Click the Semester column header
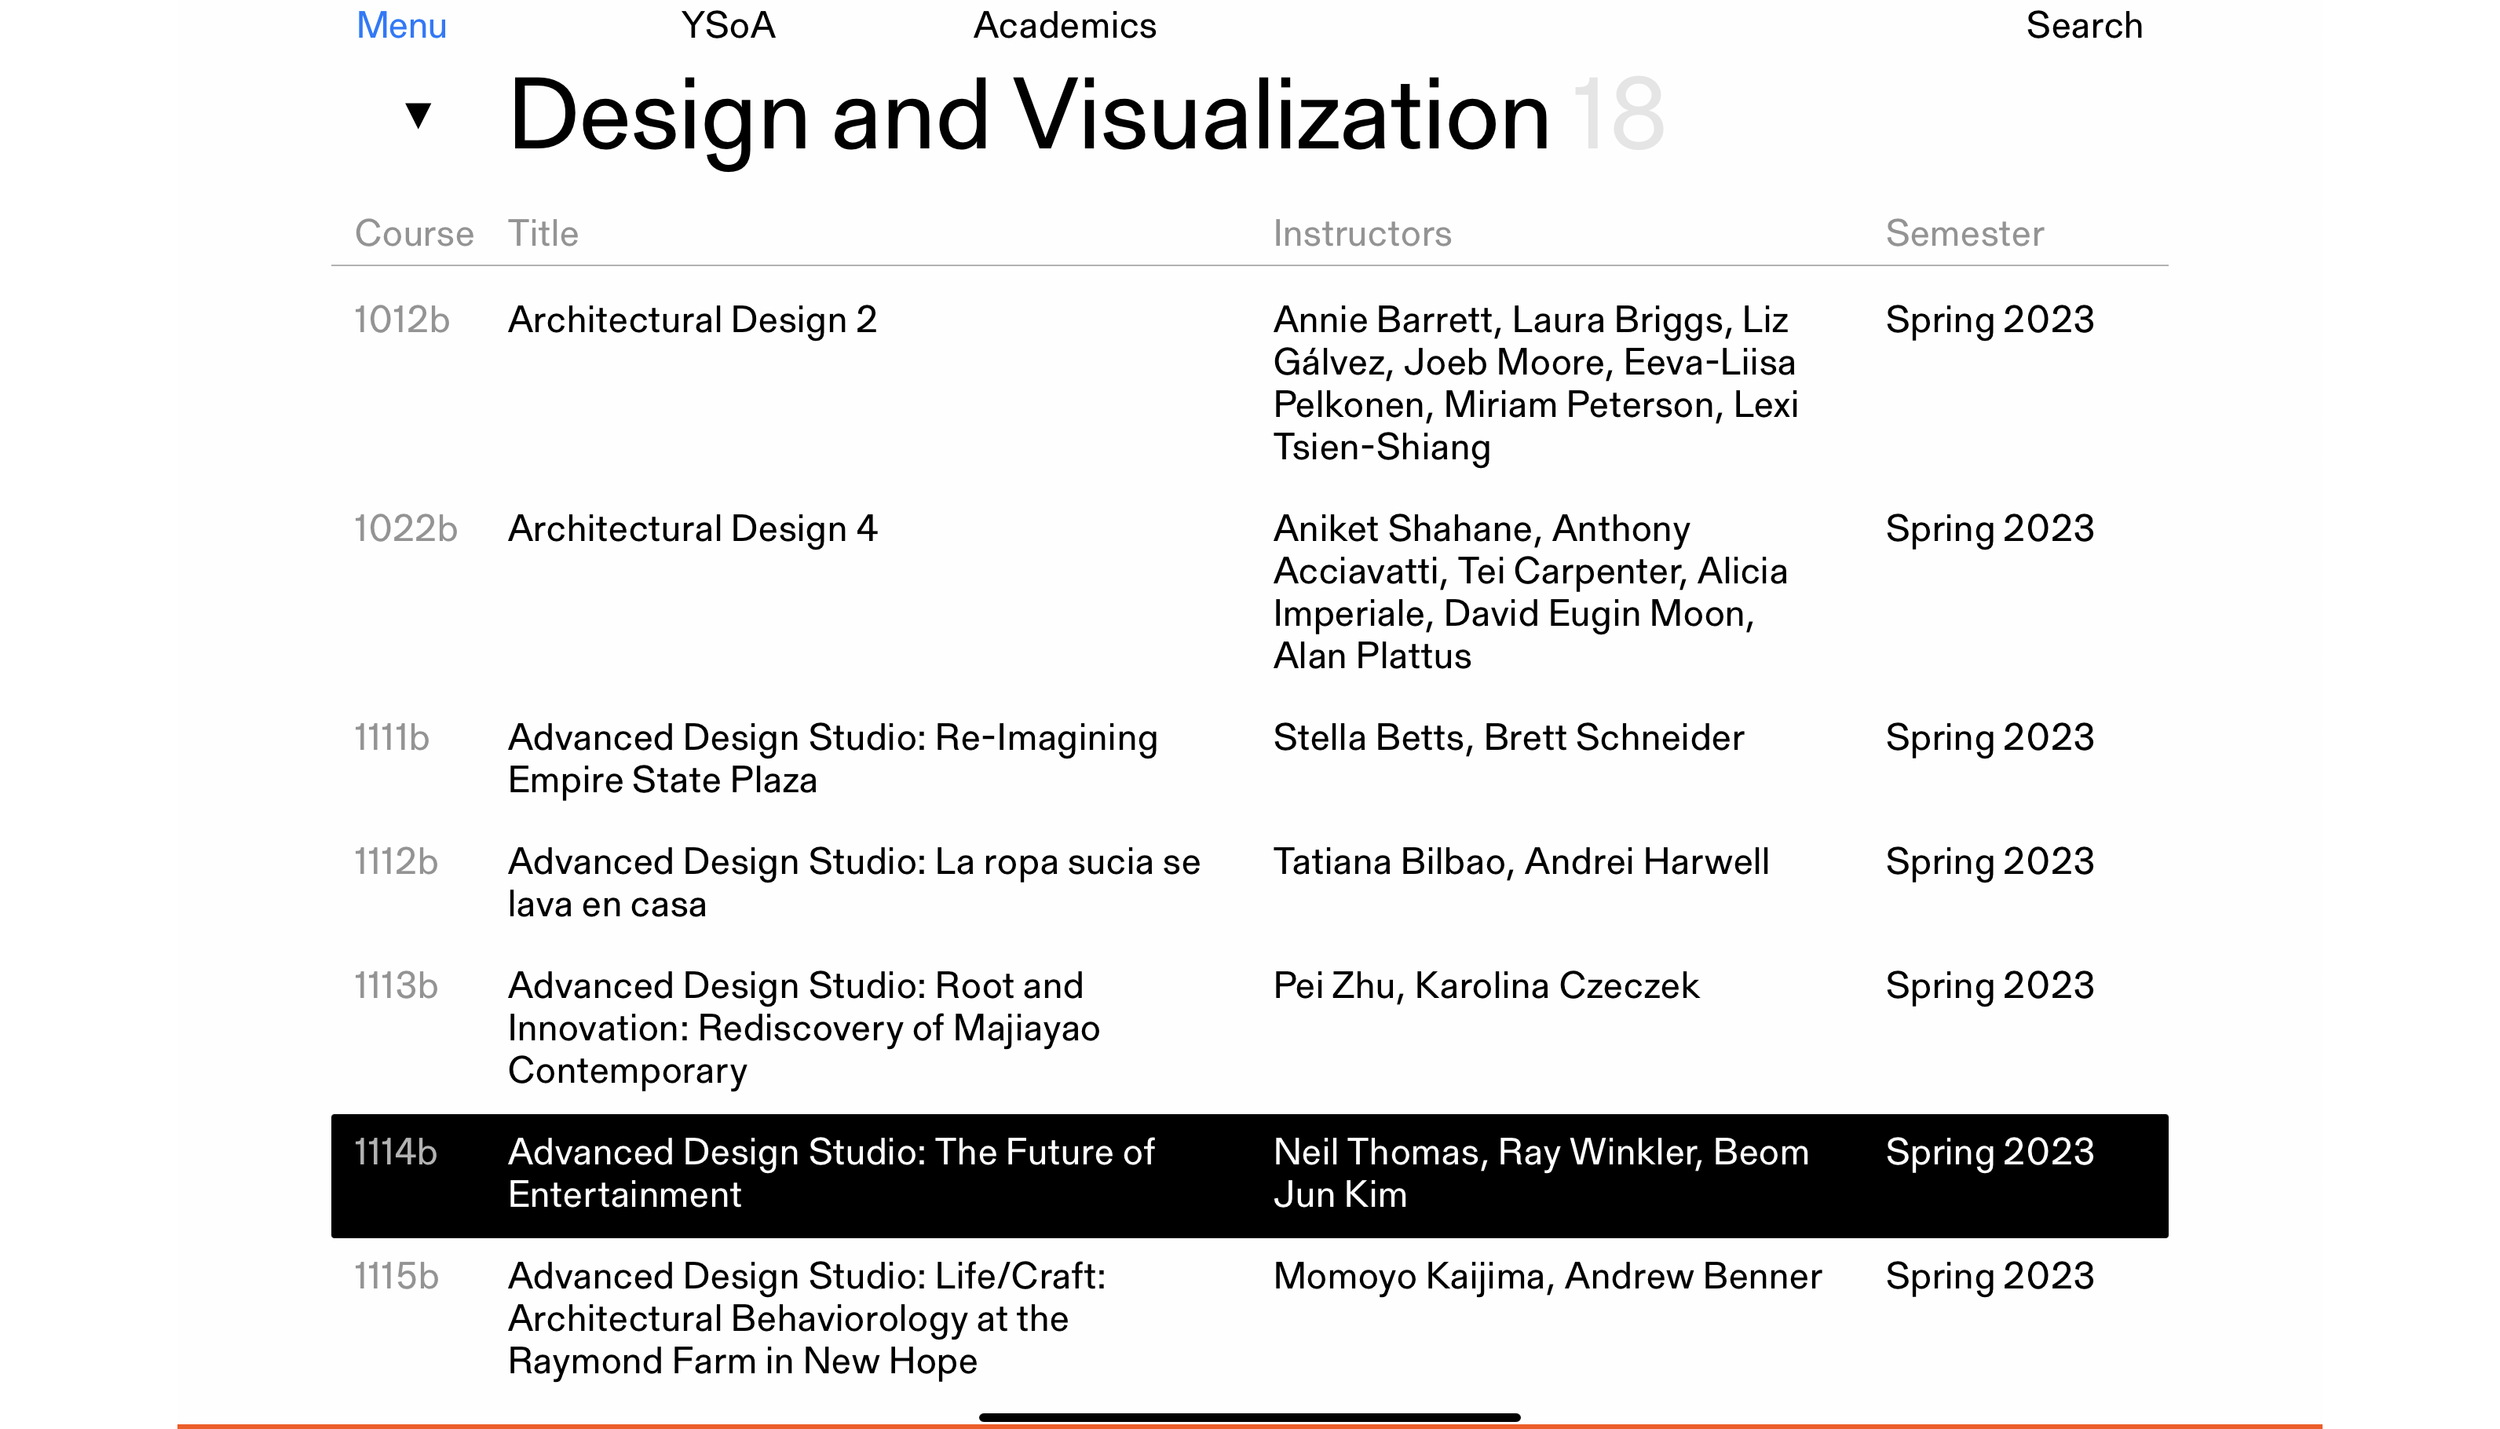Viewport: 2500px width, 1429px height. point(1964,233)
